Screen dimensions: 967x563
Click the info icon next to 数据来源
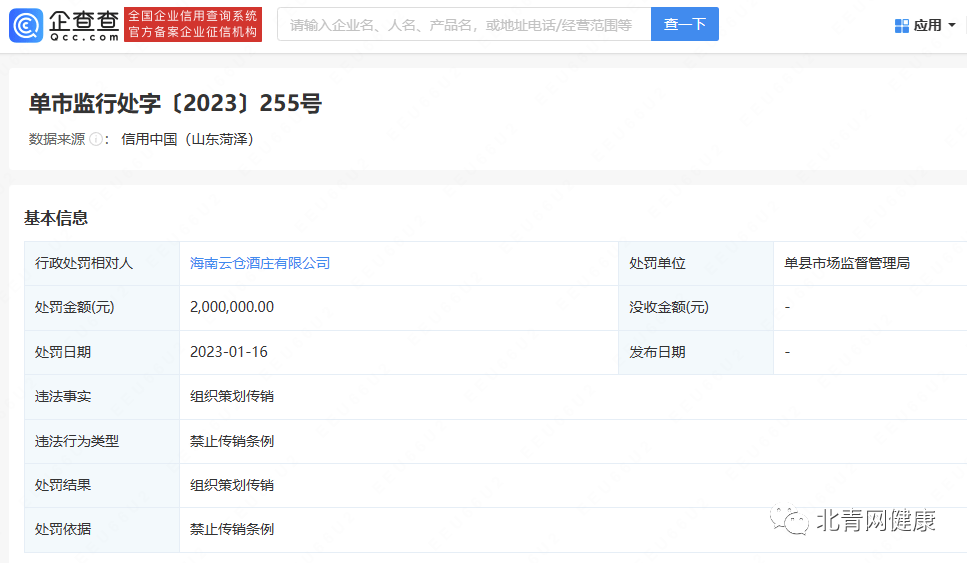click(x=96, y=139)
